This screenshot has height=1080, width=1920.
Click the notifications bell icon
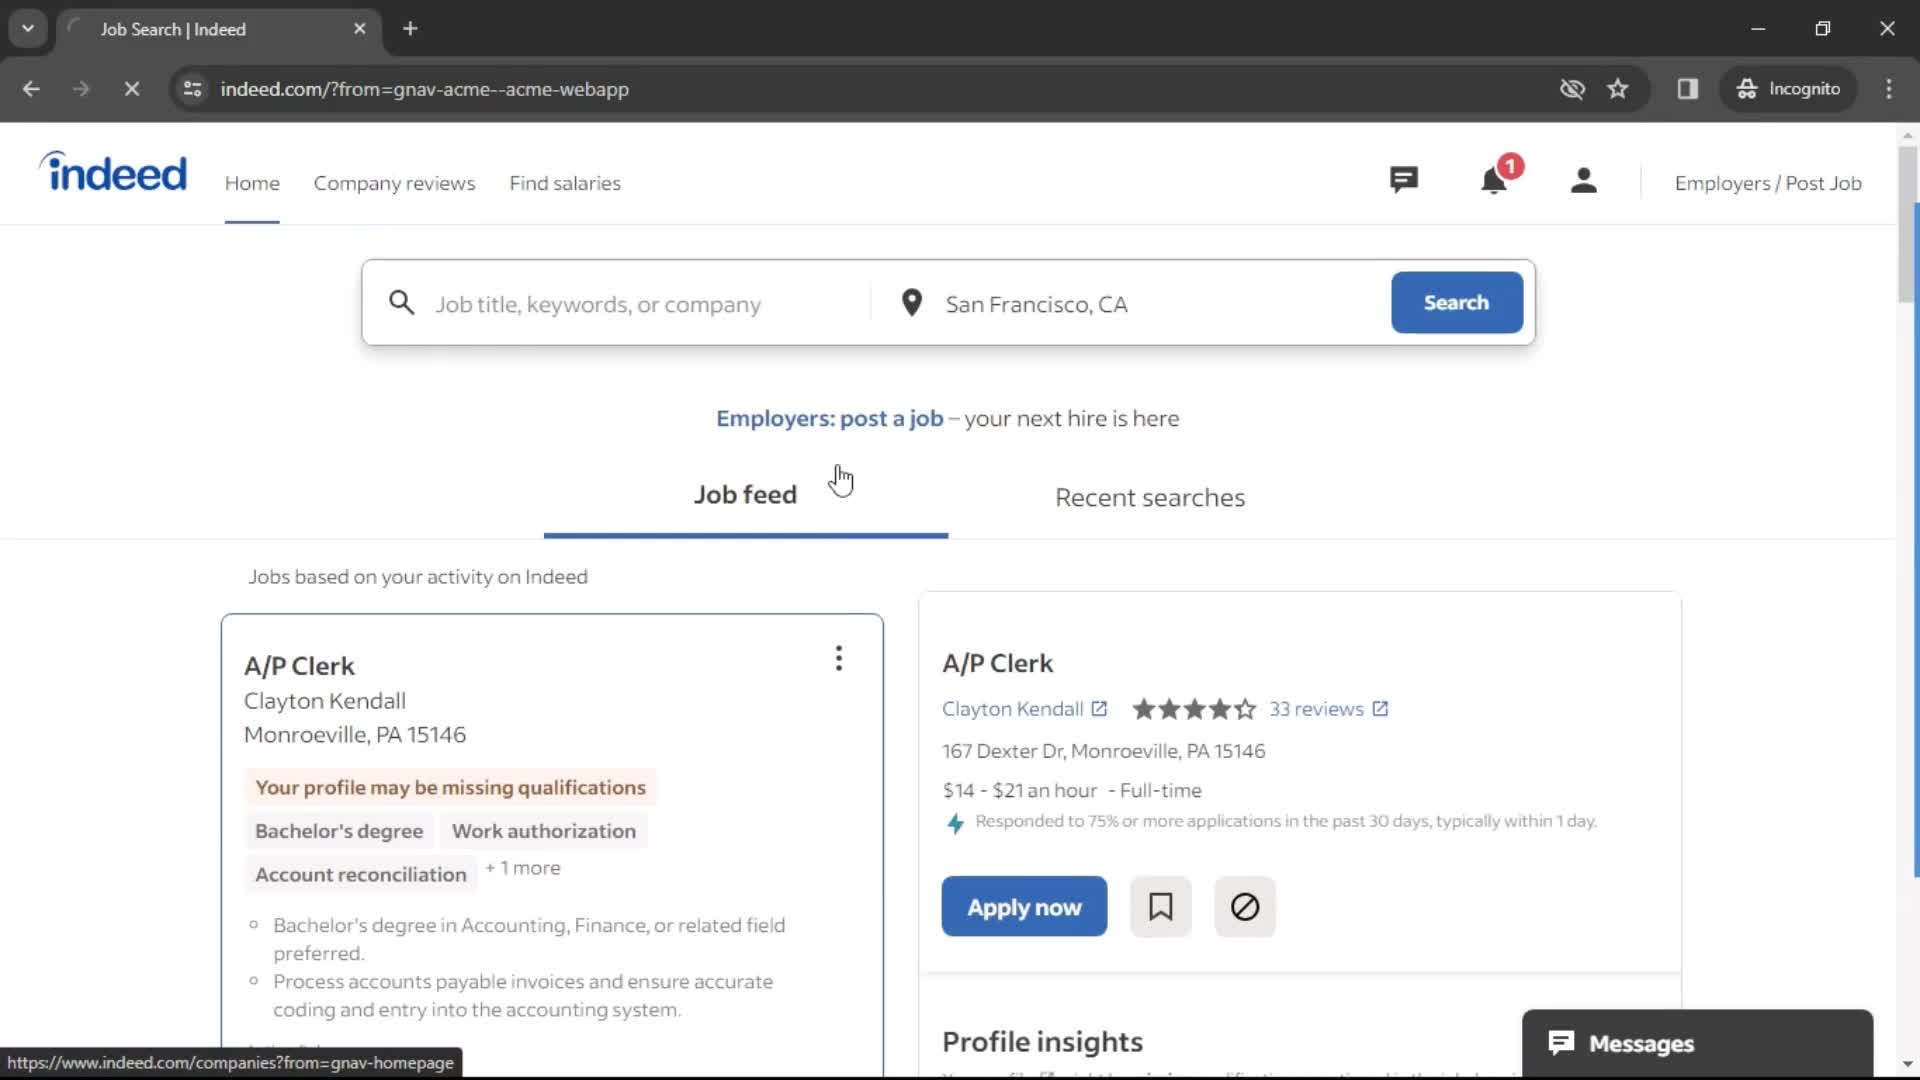1495,182
